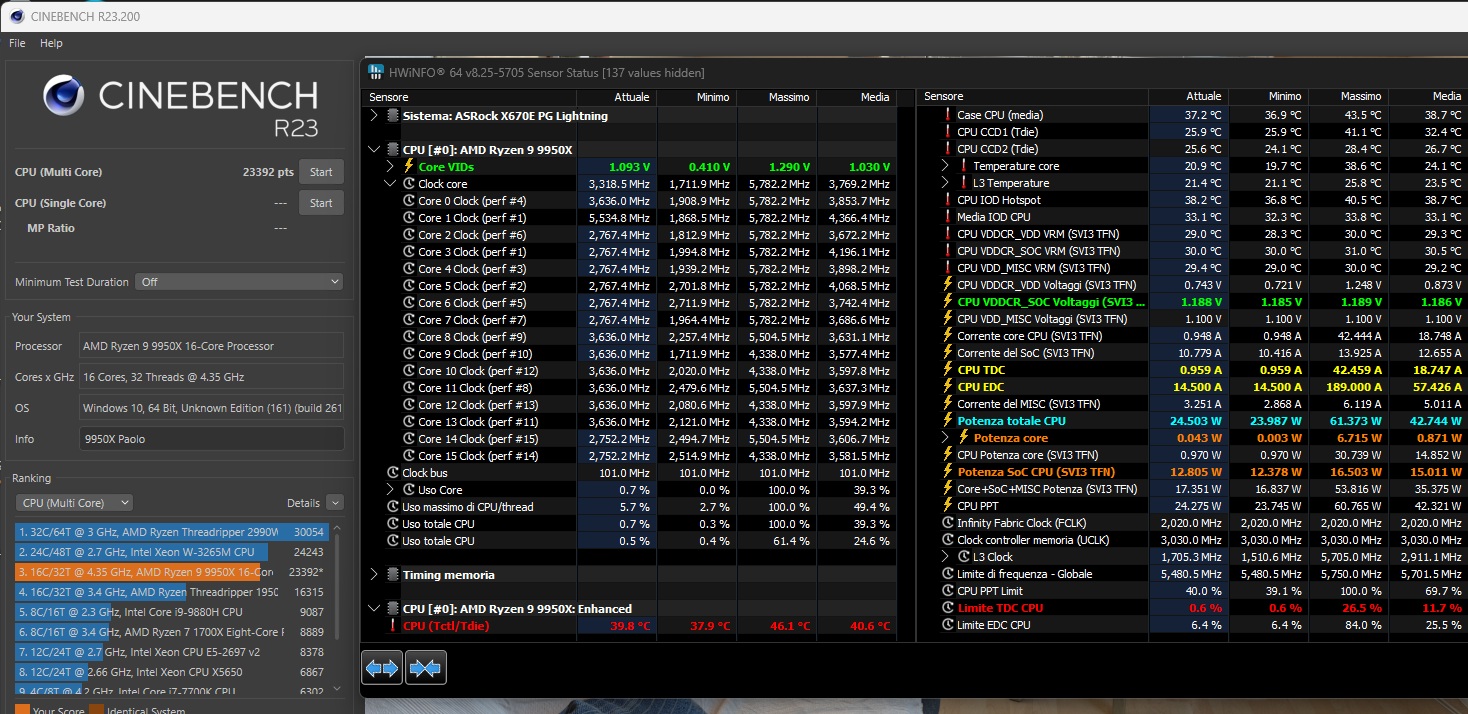The height and width of the screenshot is (714, 1468).
Task: Click the lightning icon beside CPU EDC
Action: click(948, 387)
